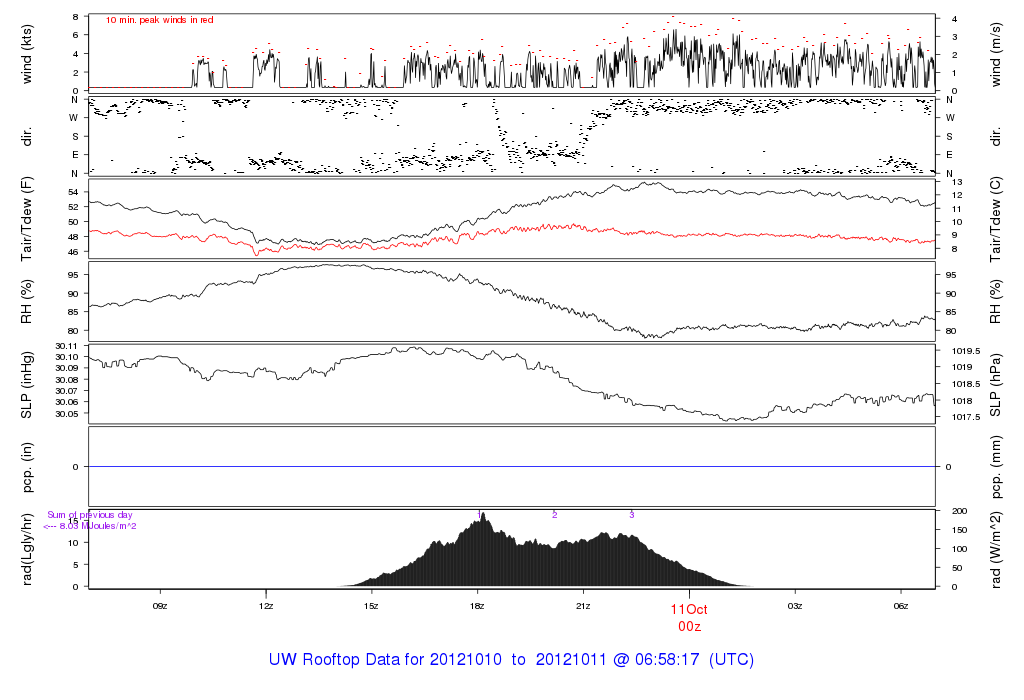Select the 'SLP (hPa)' axis label
Image resolution: width=1024 pixels, height=700 pixels.
[995, 385]
